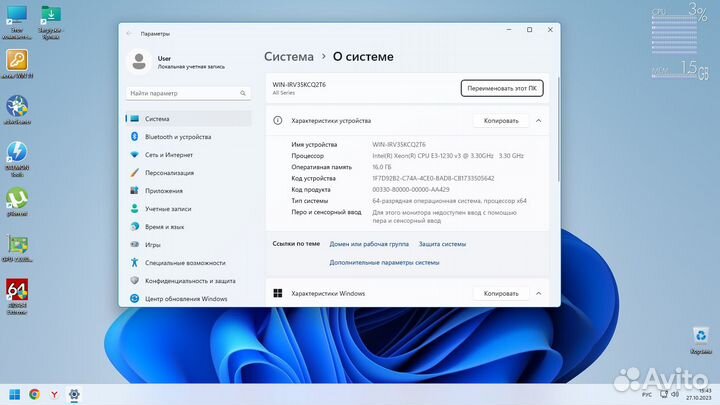The height and width of the screenshot is (405, 720).
Task: Open the Корзина recycle bin icon
Action: click(x=701, y=341)
